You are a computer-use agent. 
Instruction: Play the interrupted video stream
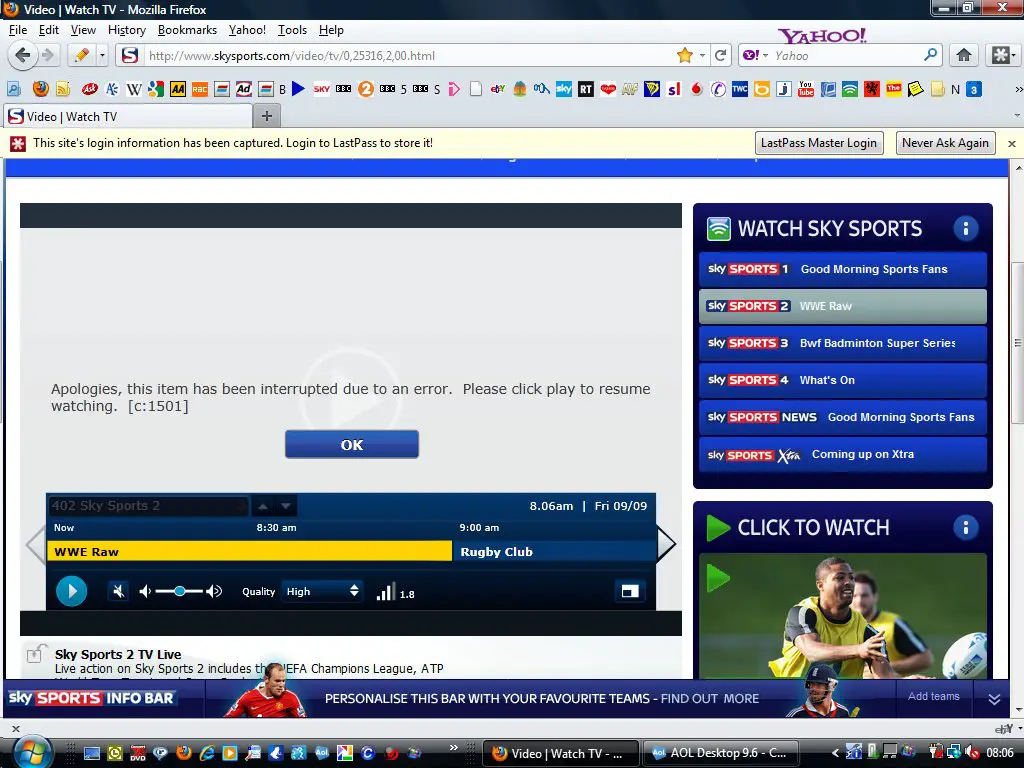click(x=72, y=592)
